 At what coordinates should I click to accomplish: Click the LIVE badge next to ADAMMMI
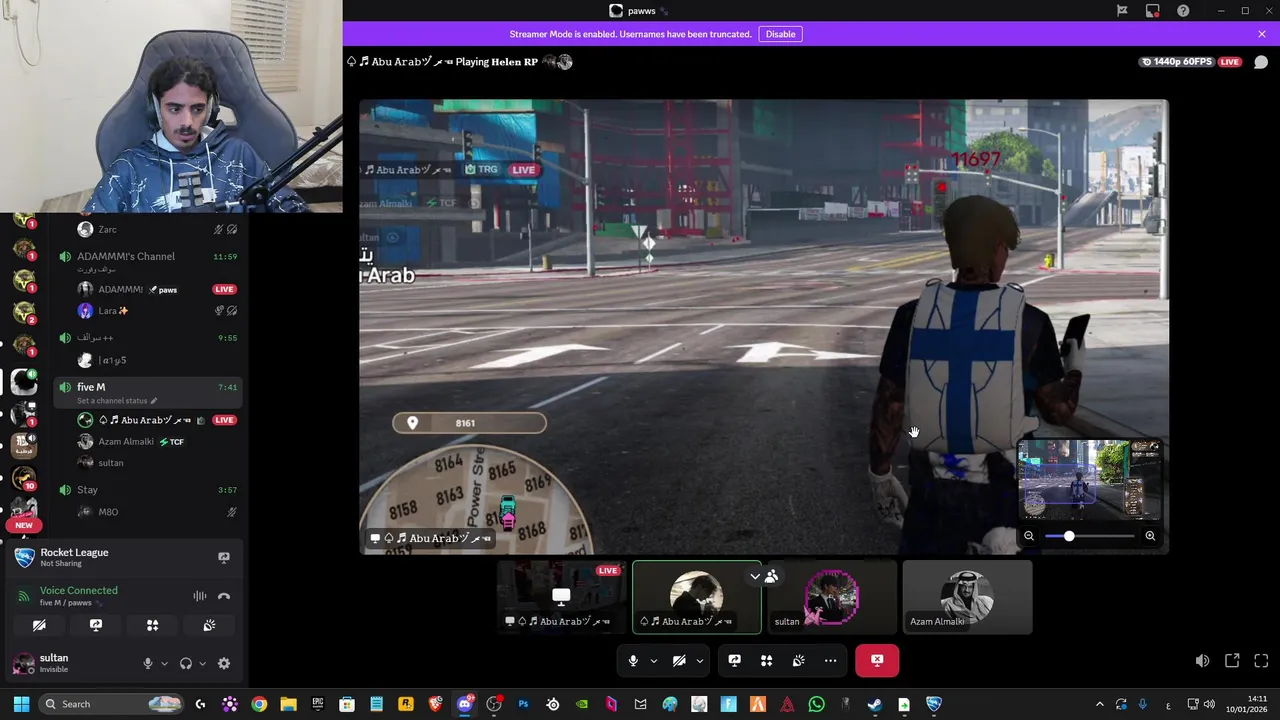[x=224, y=289]
